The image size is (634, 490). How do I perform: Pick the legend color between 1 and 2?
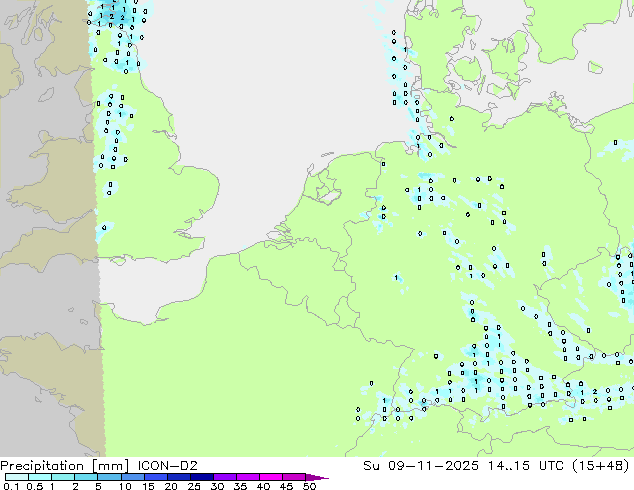tap(63, 477)
